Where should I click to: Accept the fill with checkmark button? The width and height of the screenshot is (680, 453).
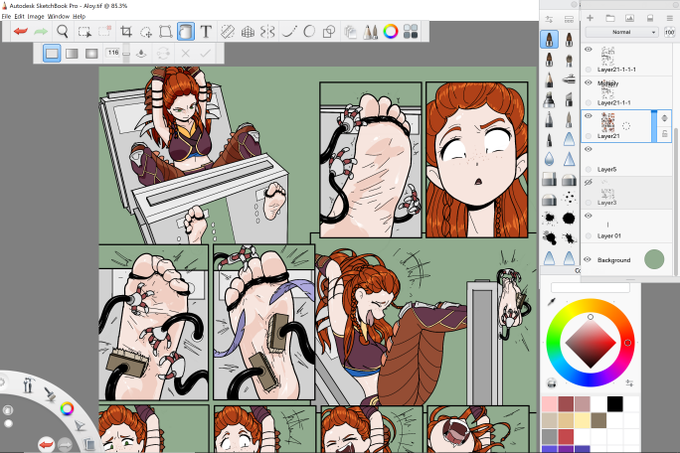[205, 53]
